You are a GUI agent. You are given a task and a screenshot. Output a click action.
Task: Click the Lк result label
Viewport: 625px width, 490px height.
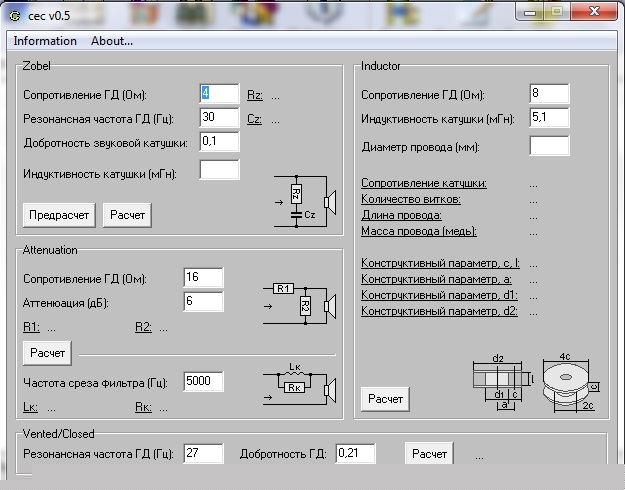[30, 407]
